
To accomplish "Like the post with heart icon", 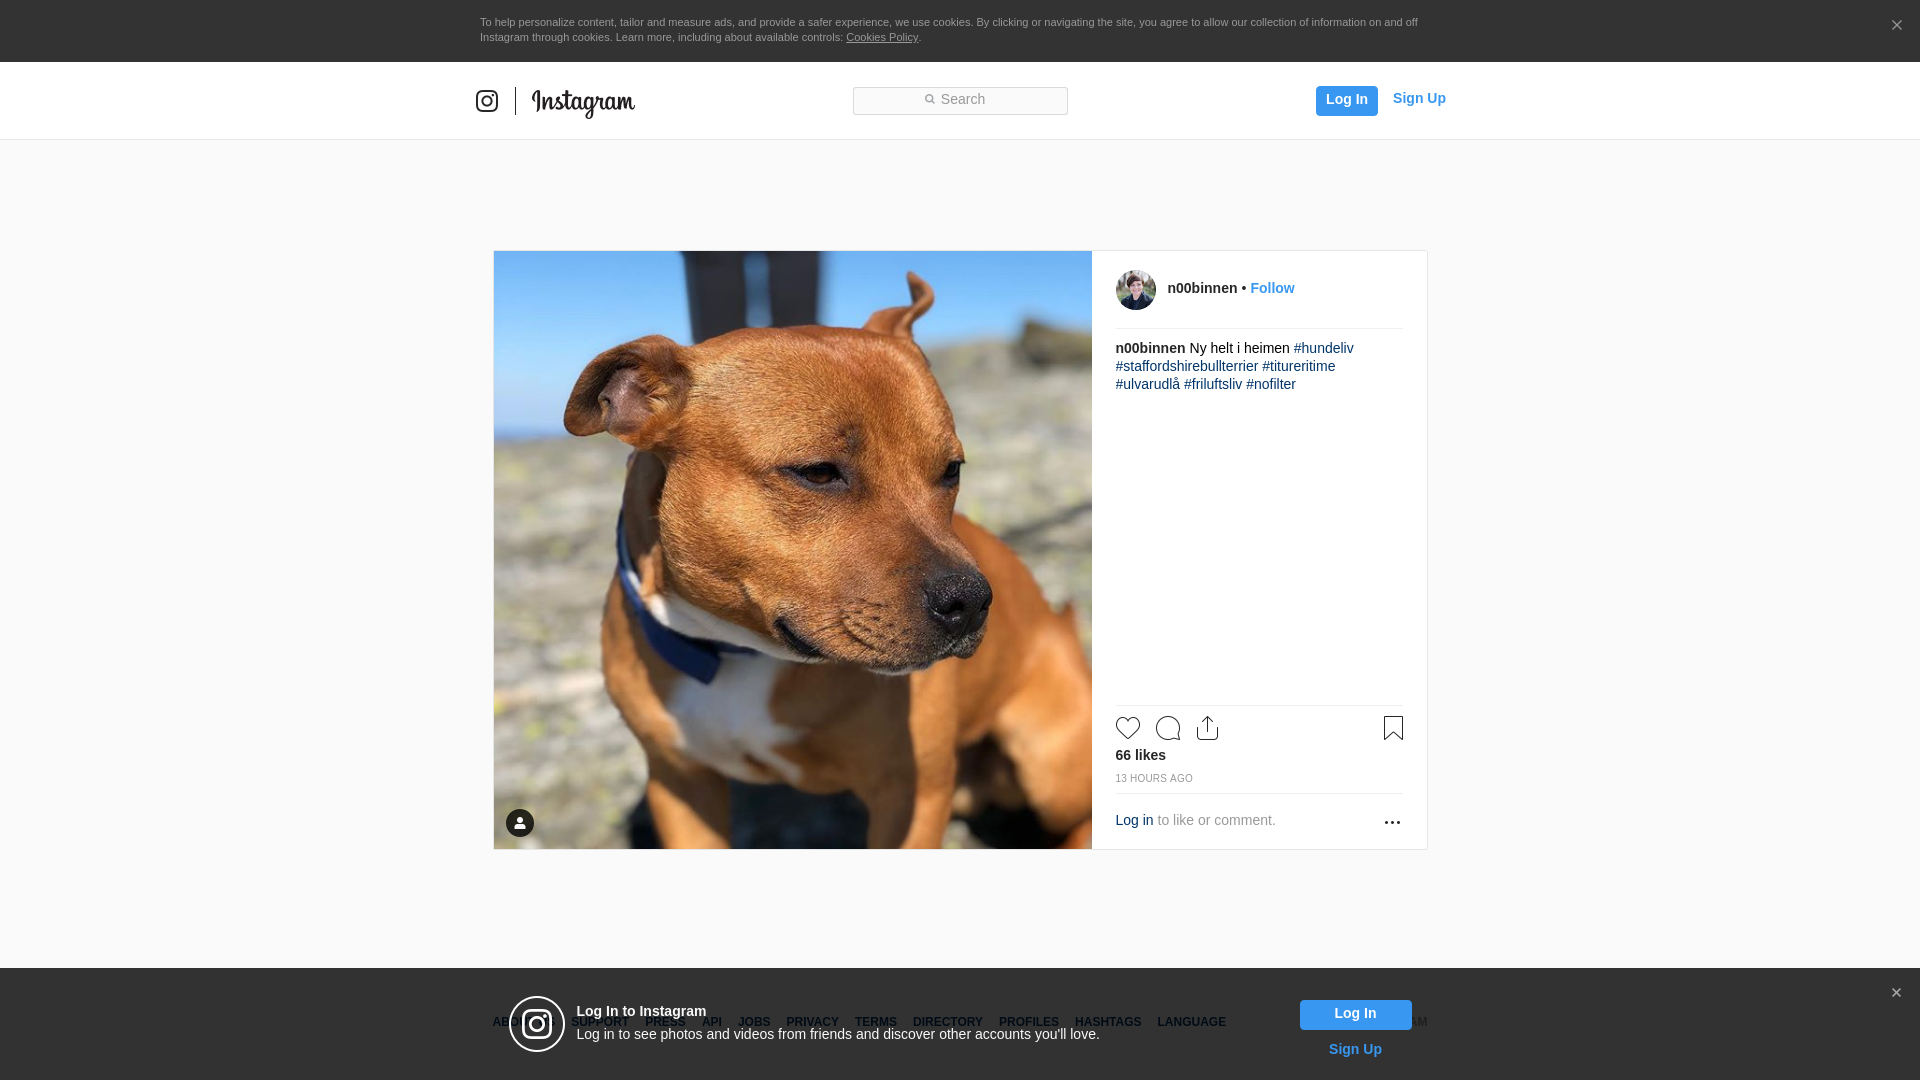I will [x=1128, y=728].
